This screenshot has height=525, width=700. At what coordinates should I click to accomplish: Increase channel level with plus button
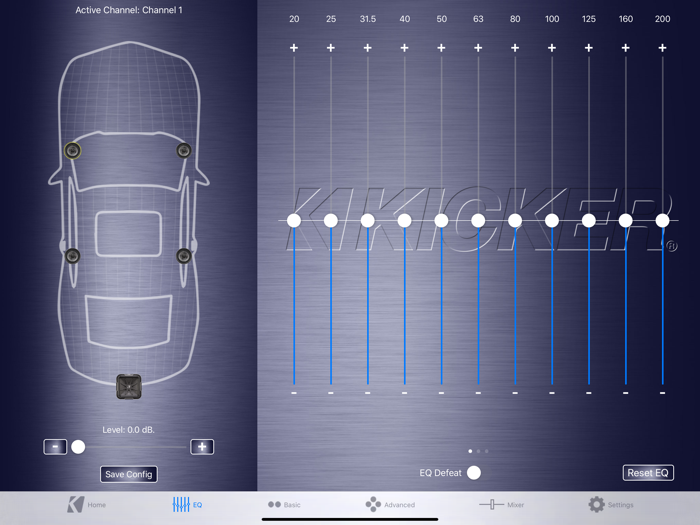(x=202, y=447)
